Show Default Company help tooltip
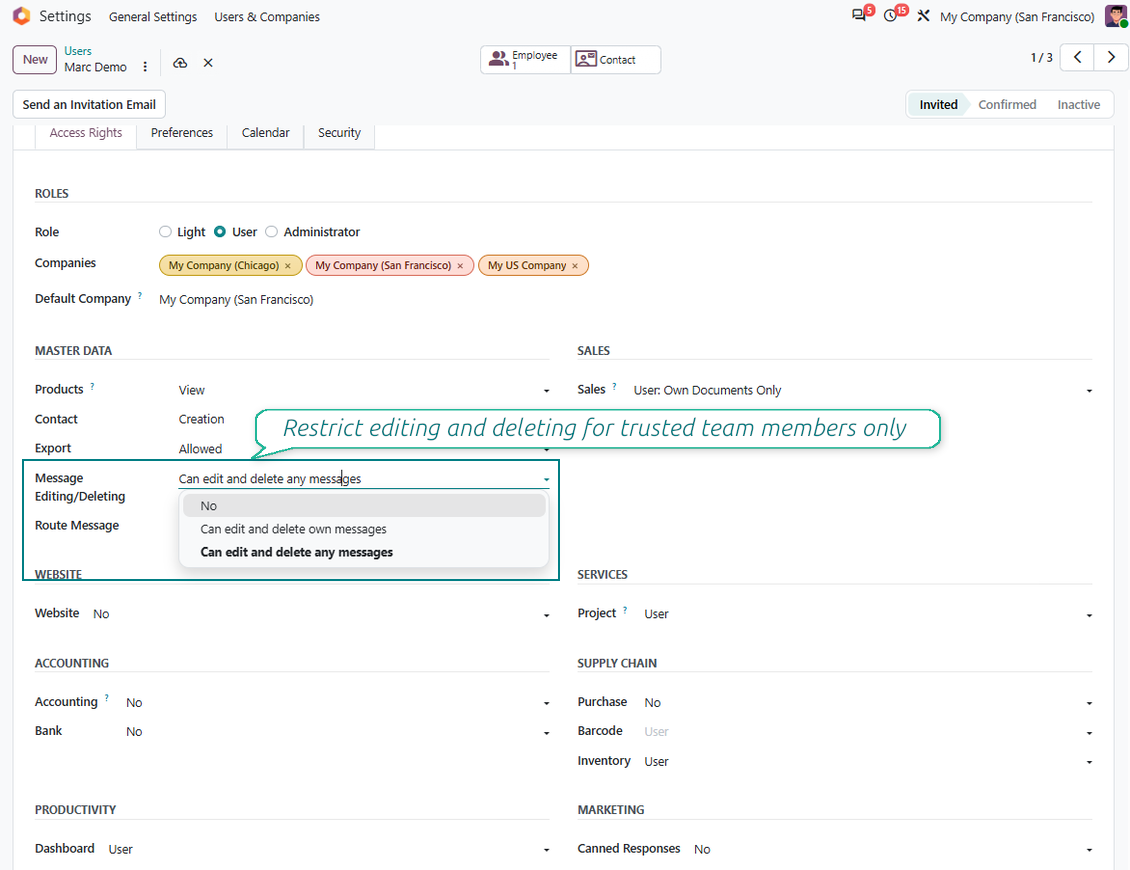This screenshot has height=870, width=1130. 140,296
